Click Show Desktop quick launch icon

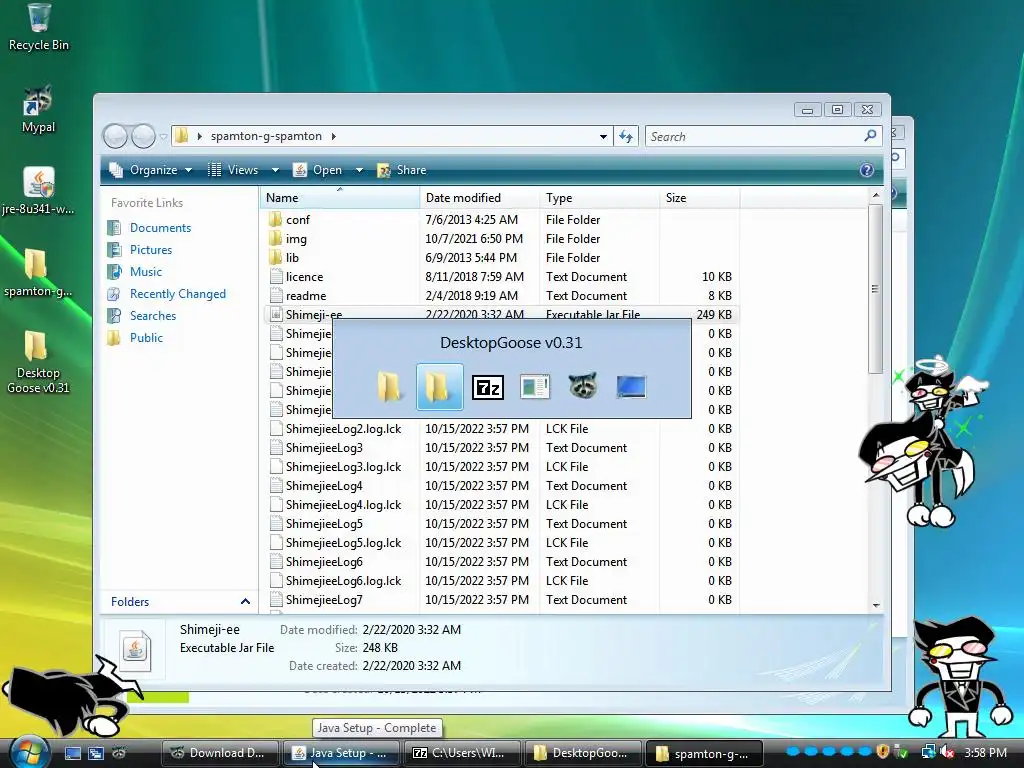(72, 753)
